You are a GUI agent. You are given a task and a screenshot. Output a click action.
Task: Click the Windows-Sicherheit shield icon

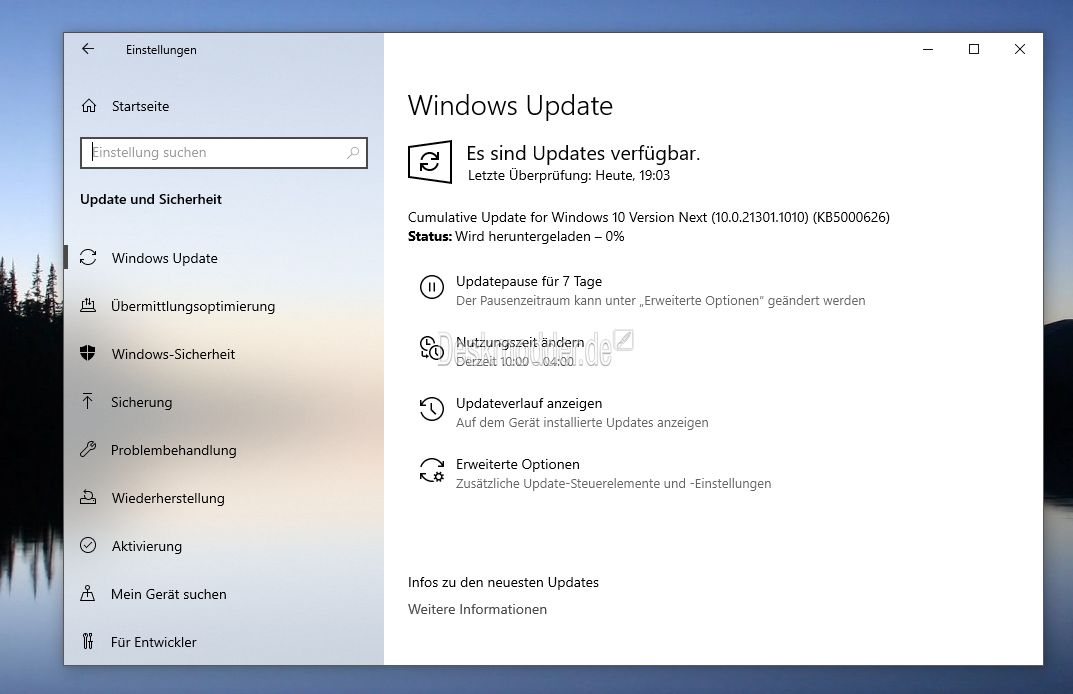(x=88, y=353)
